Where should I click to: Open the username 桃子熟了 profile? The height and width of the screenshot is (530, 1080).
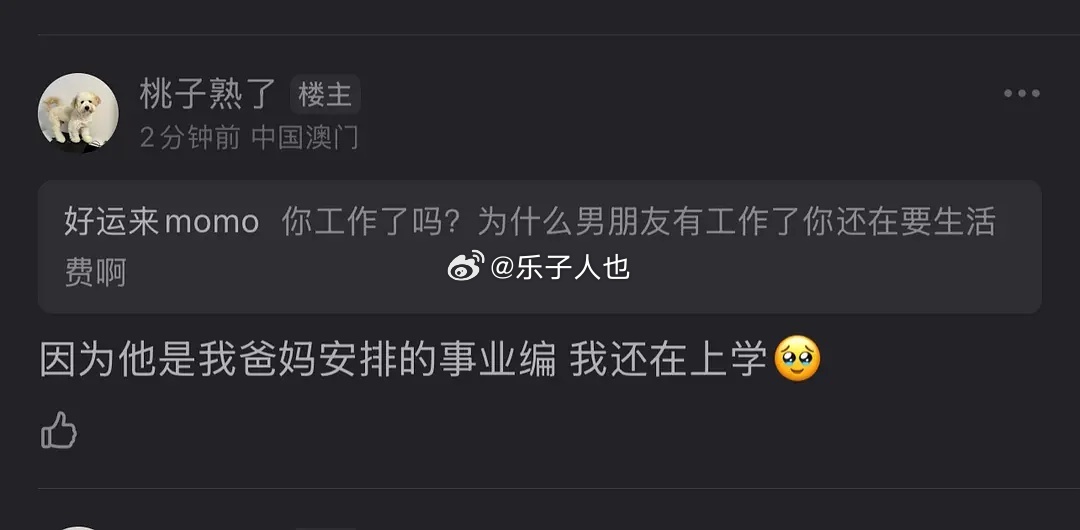pos(208,94)
